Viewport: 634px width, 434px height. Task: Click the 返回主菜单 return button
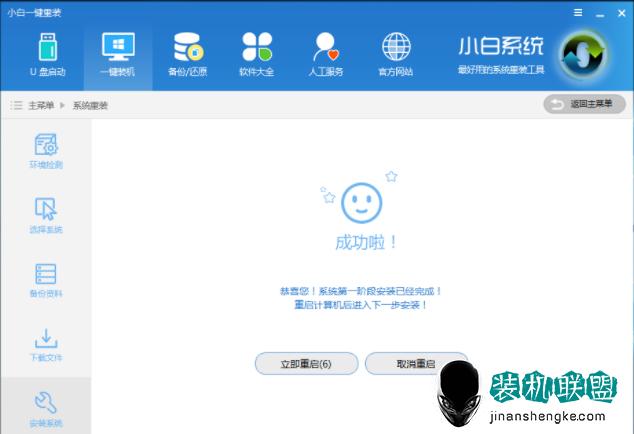tap(584, 104)
